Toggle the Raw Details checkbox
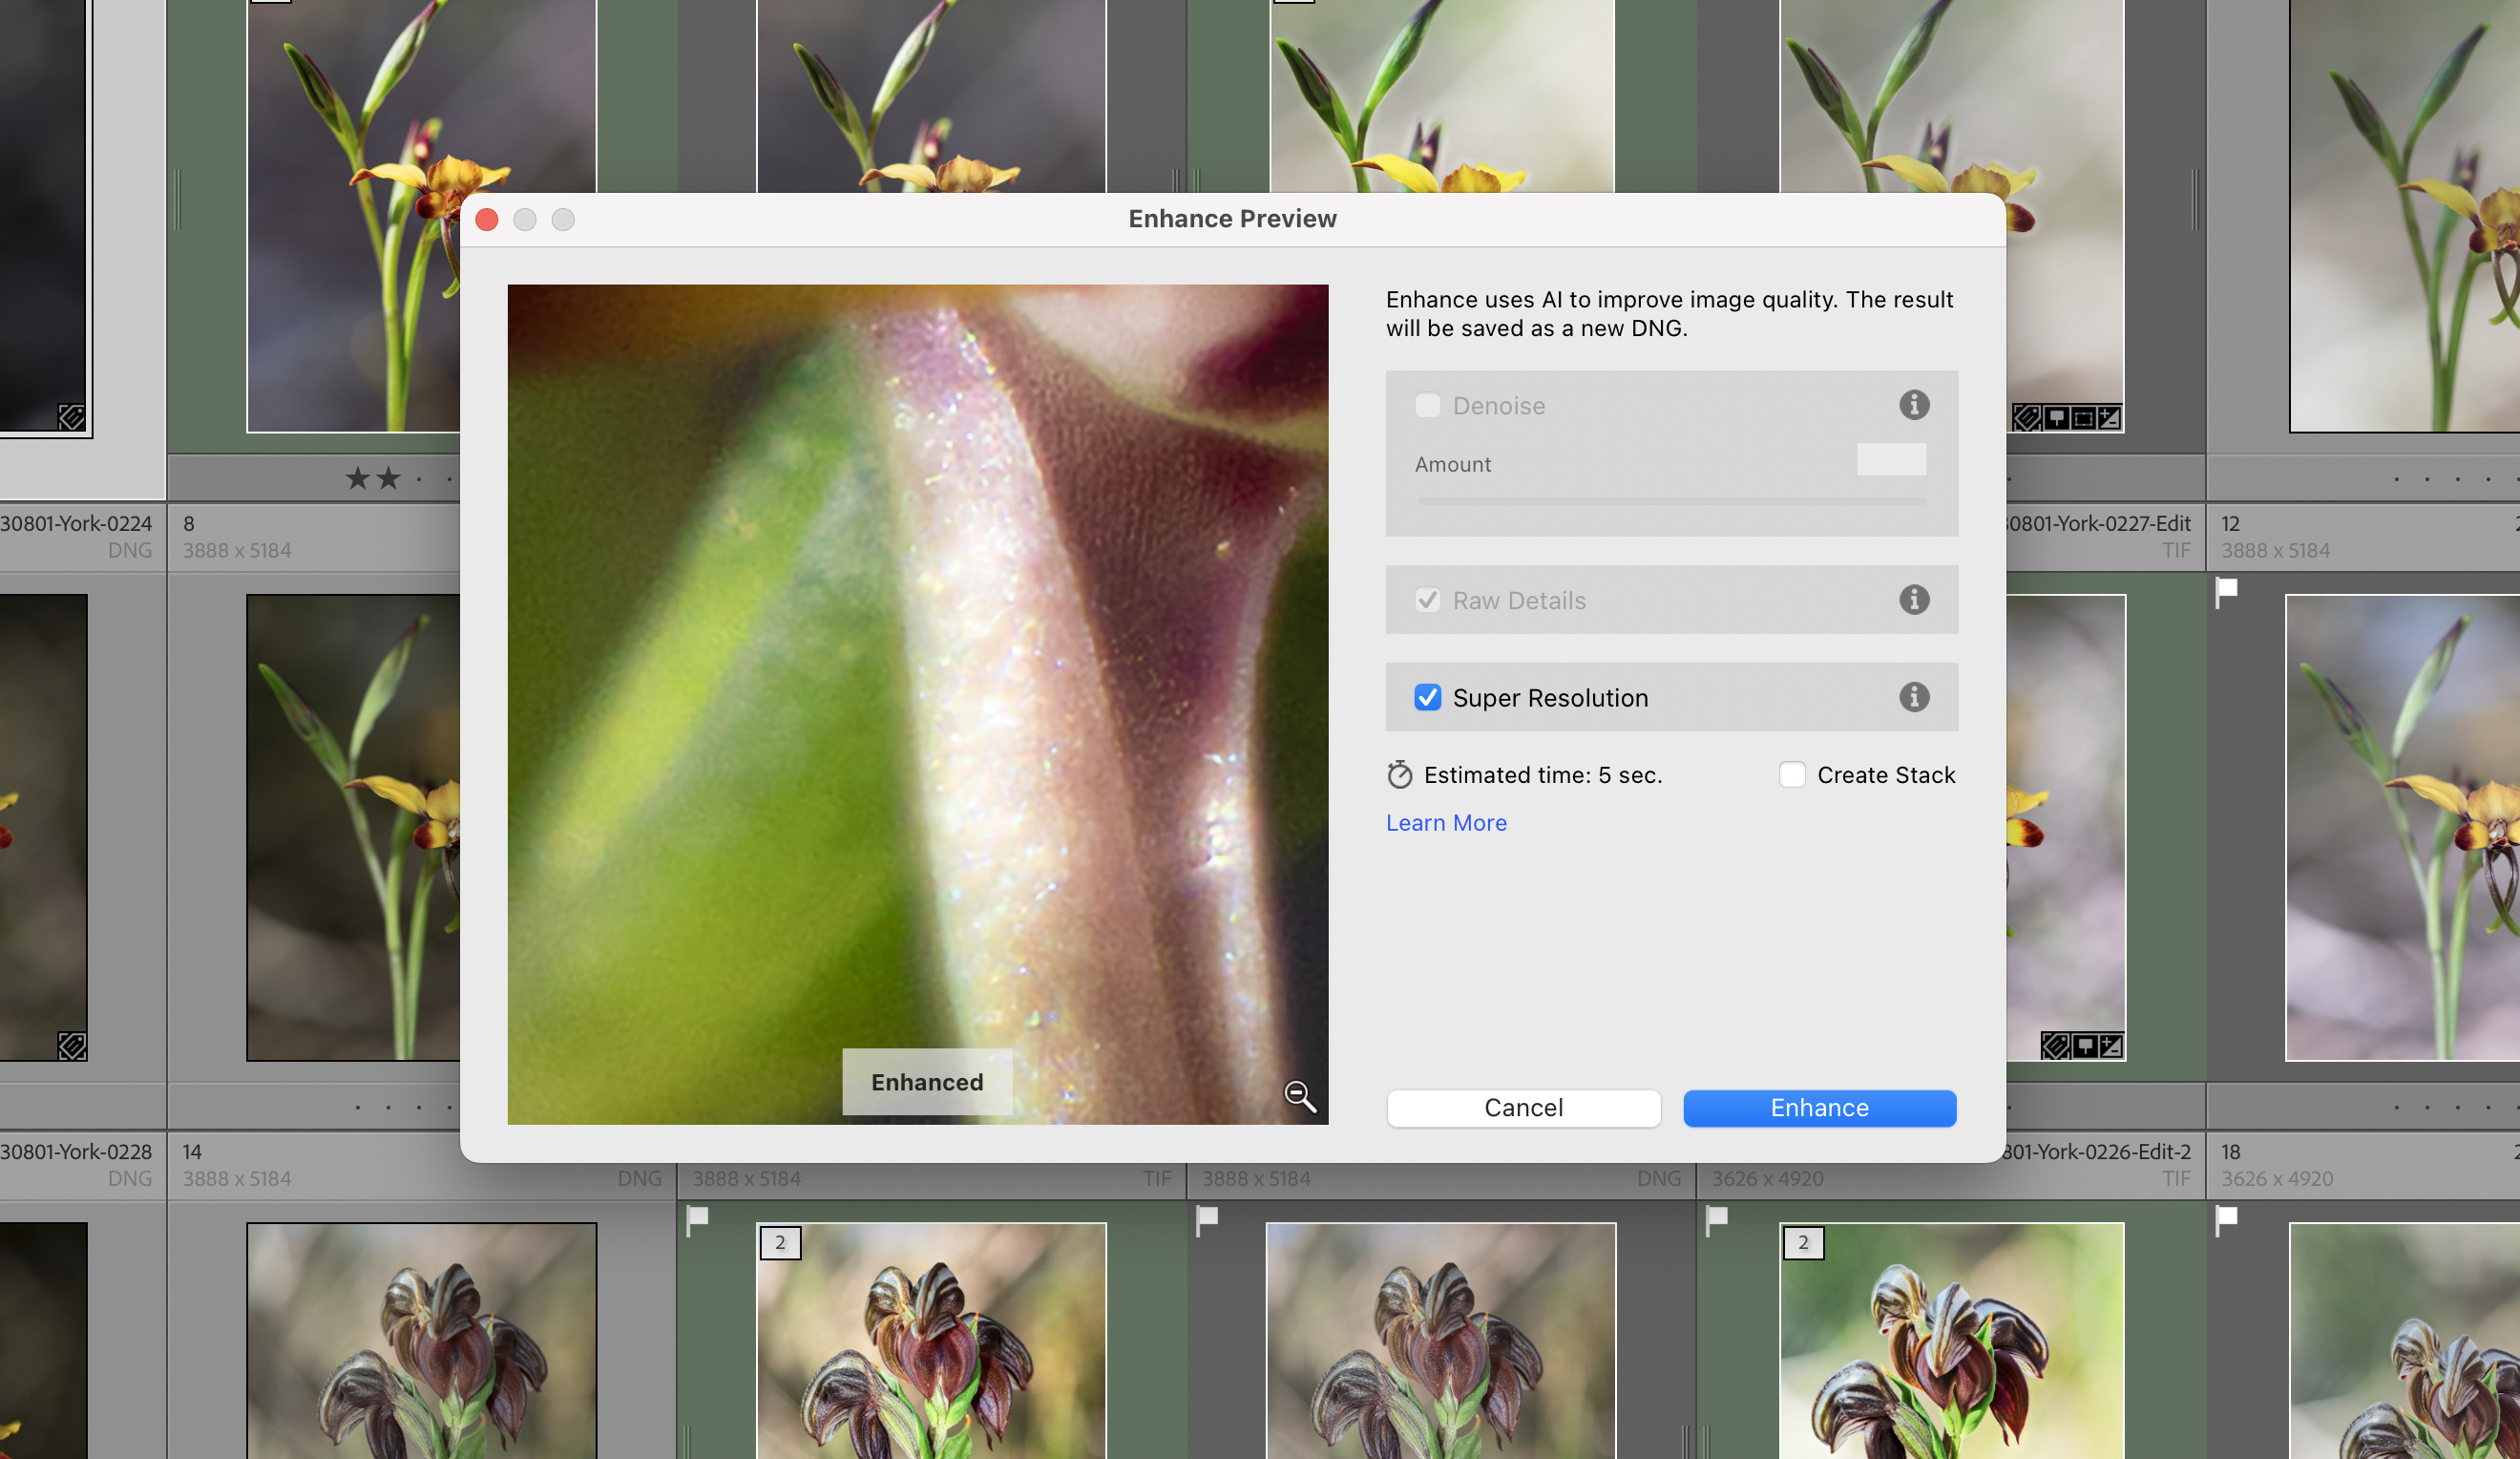The image size is (2520, 1459). pos(1427,600)
